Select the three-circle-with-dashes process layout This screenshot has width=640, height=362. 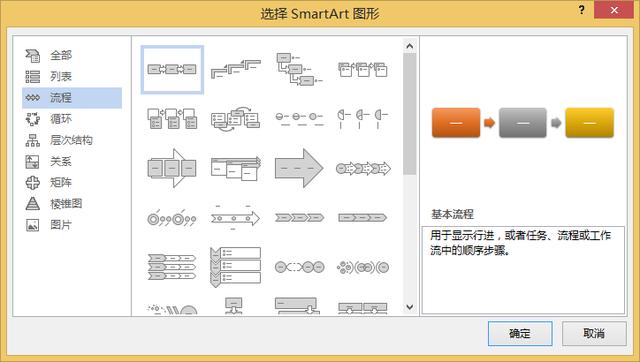(x=299, y=119)
